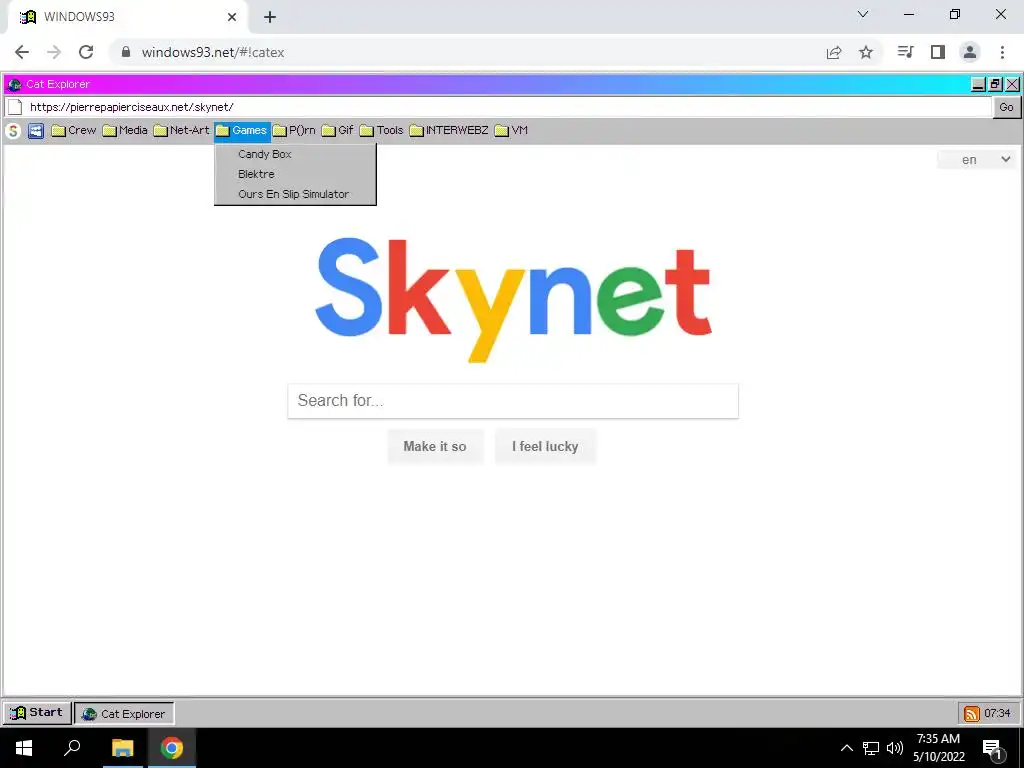Screen dimensions: 1024x768
Task: Click the lock site info icon
Action: point(126,52)
